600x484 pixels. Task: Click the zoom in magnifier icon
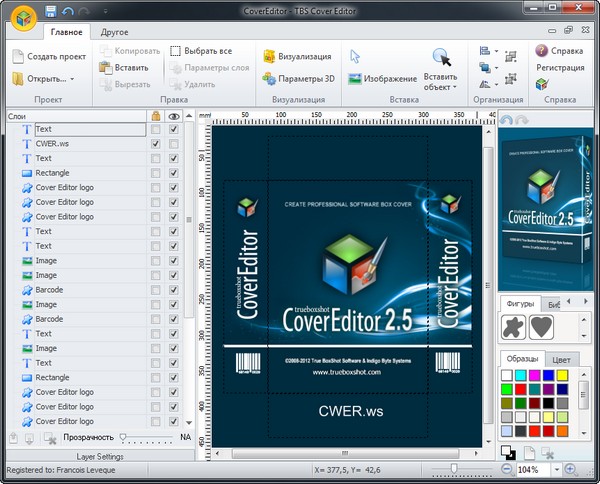point(570,468)
